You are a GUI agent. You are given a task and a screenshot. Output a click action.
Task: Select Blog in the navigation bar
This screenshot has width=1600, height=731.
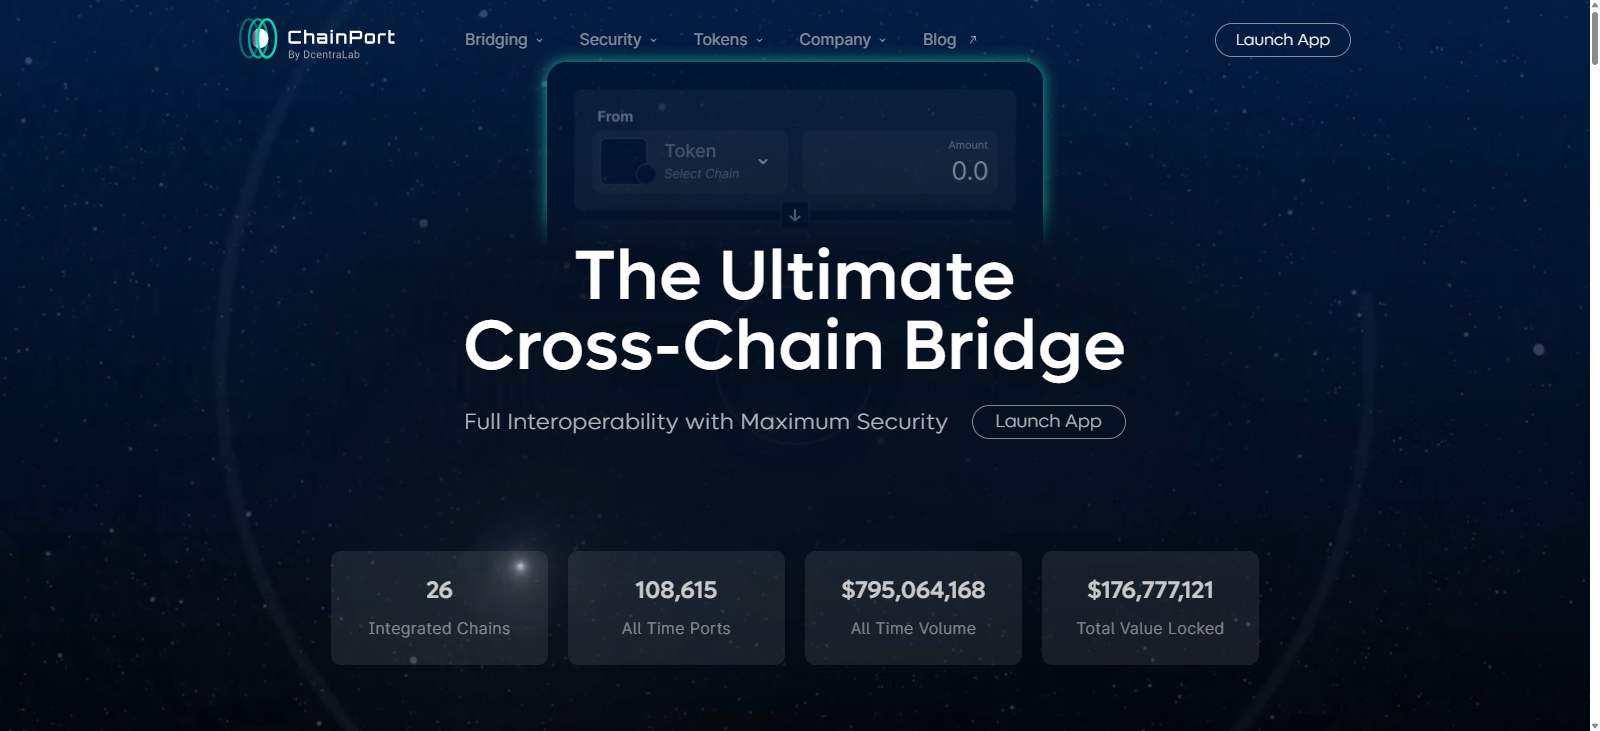click(x=940, y=39)
